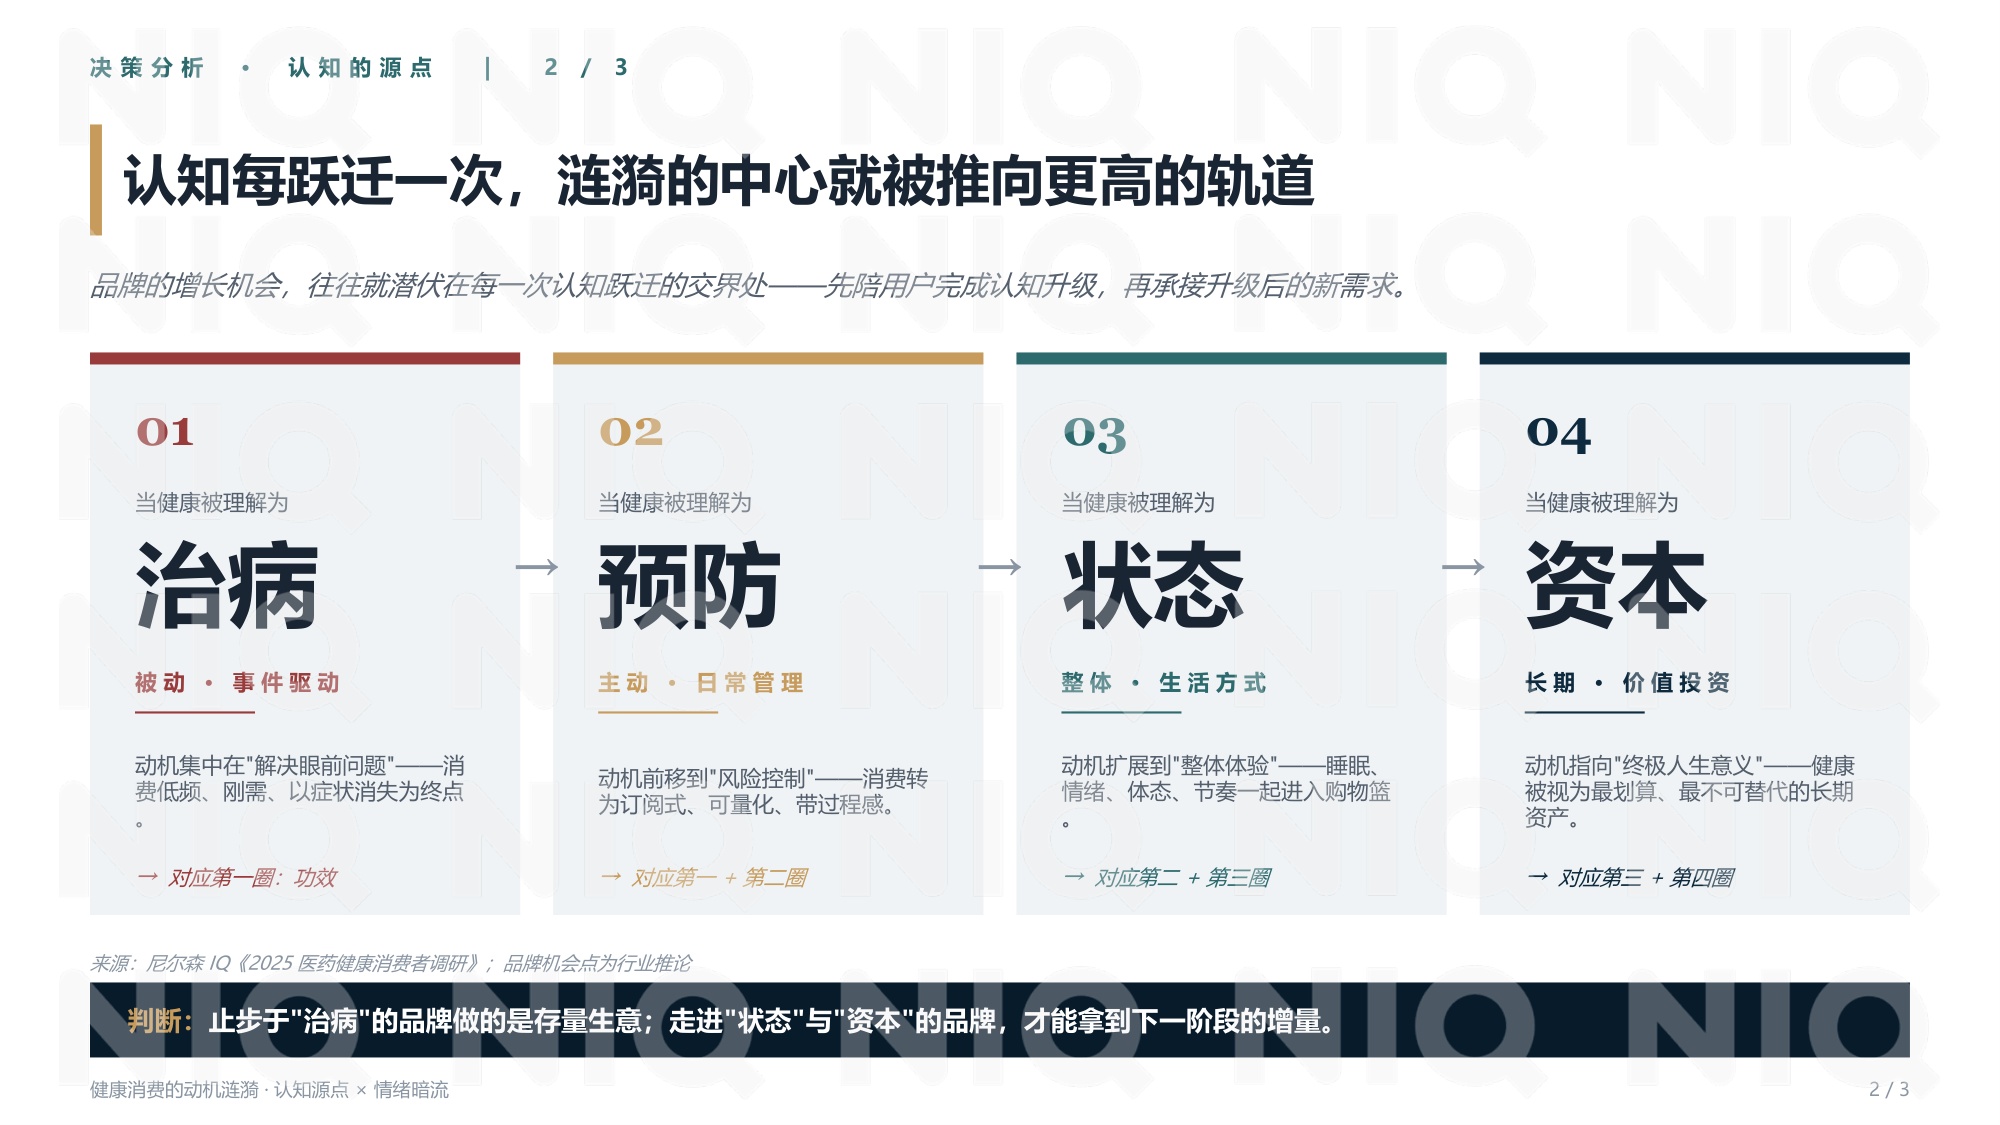Click the label 长期 · 价值投资
Screen dimensions: 2000x1125
pyautogui.click(x=1627, y=683)
